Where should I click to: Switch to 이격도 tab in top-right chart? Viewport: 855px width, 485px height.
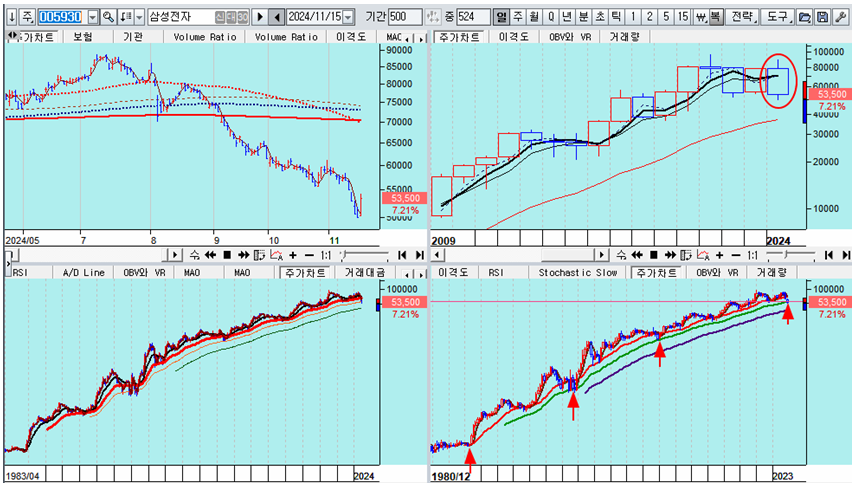pos(513,37)
